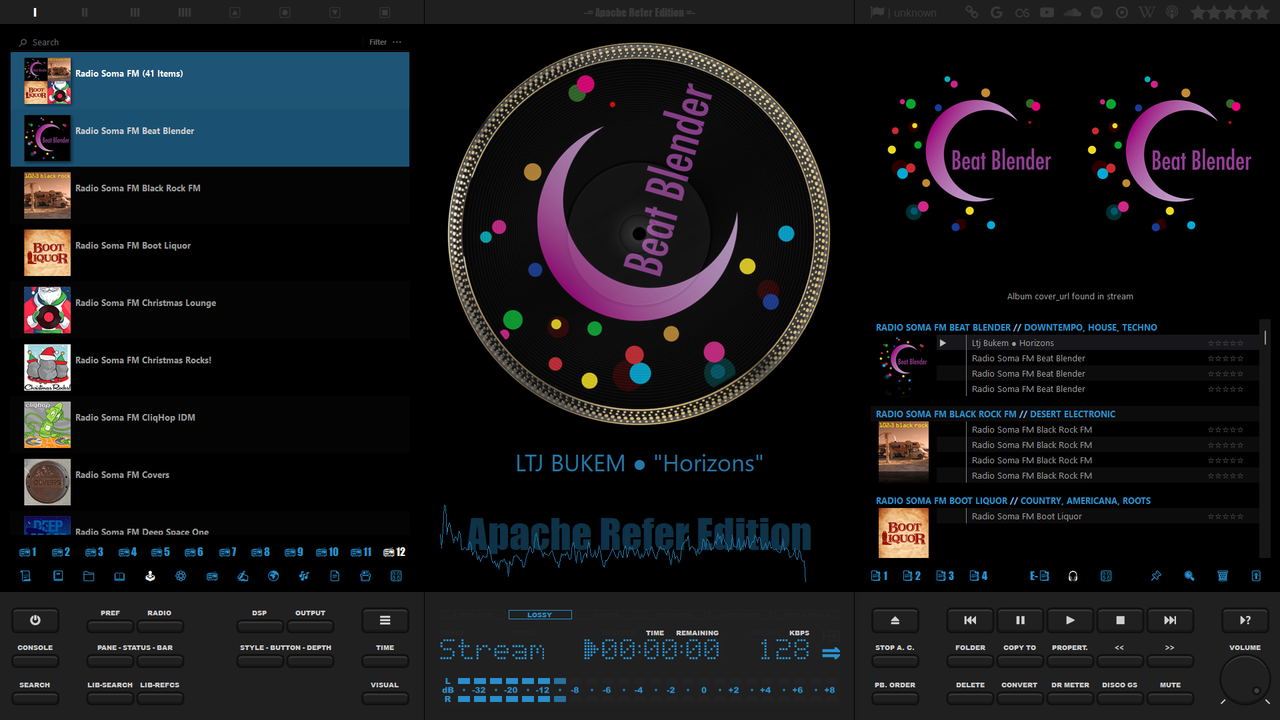1280x720 pixels.
Task: Toggle the Stop A. C. button
Action: point(895,659)
